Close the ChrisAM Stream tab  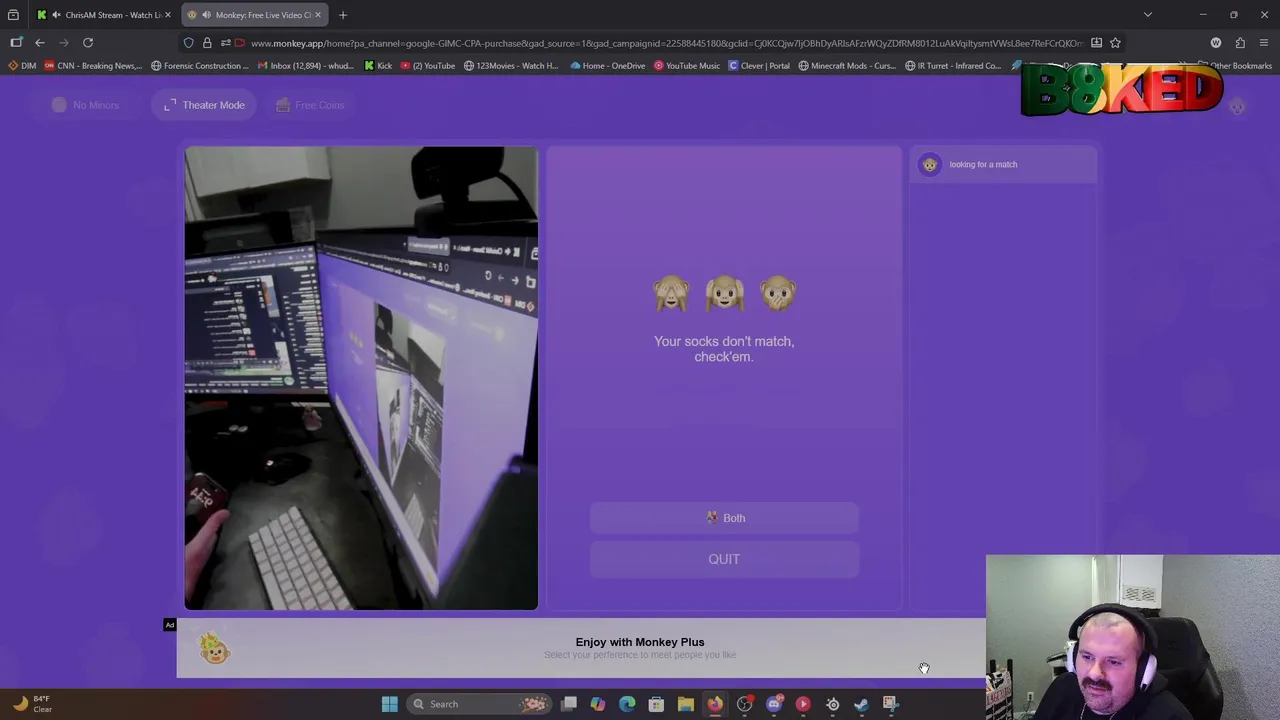point(168,15)
